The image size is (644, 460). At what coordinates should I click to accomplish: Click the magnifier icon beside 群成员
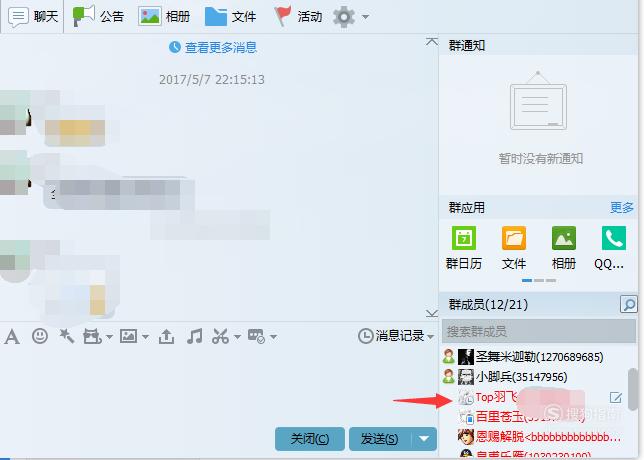click(x=628, y=305)
